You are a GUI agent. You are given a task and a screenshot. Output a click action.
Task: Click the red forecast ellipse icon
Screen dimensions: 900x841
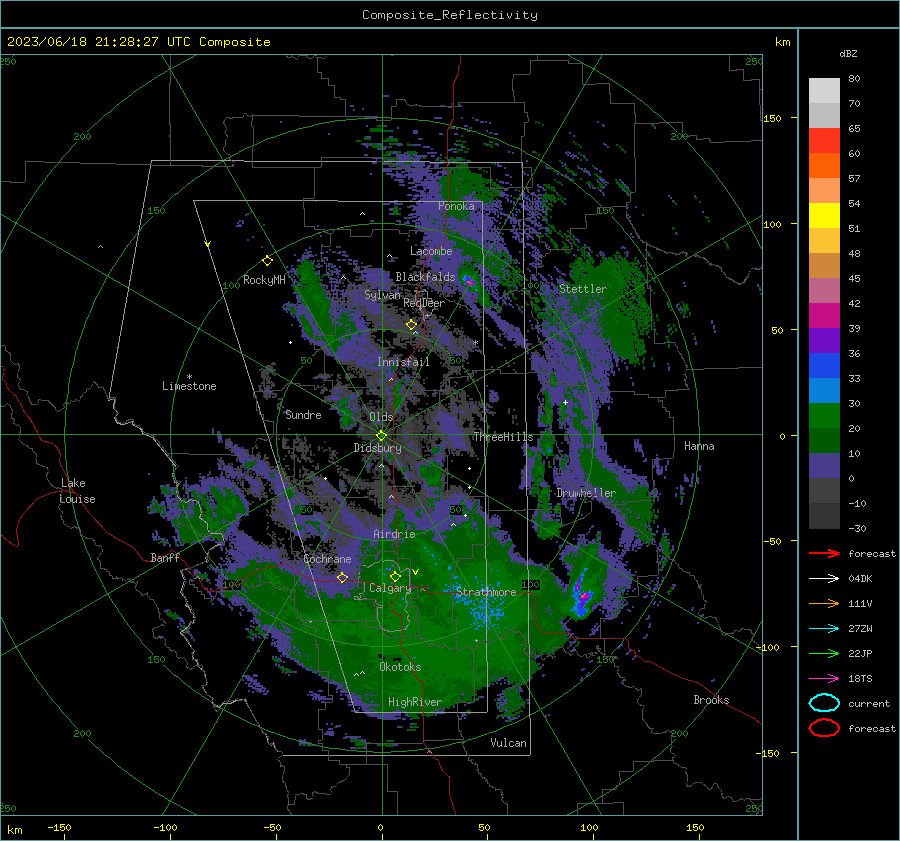click(x=824, y=728)
